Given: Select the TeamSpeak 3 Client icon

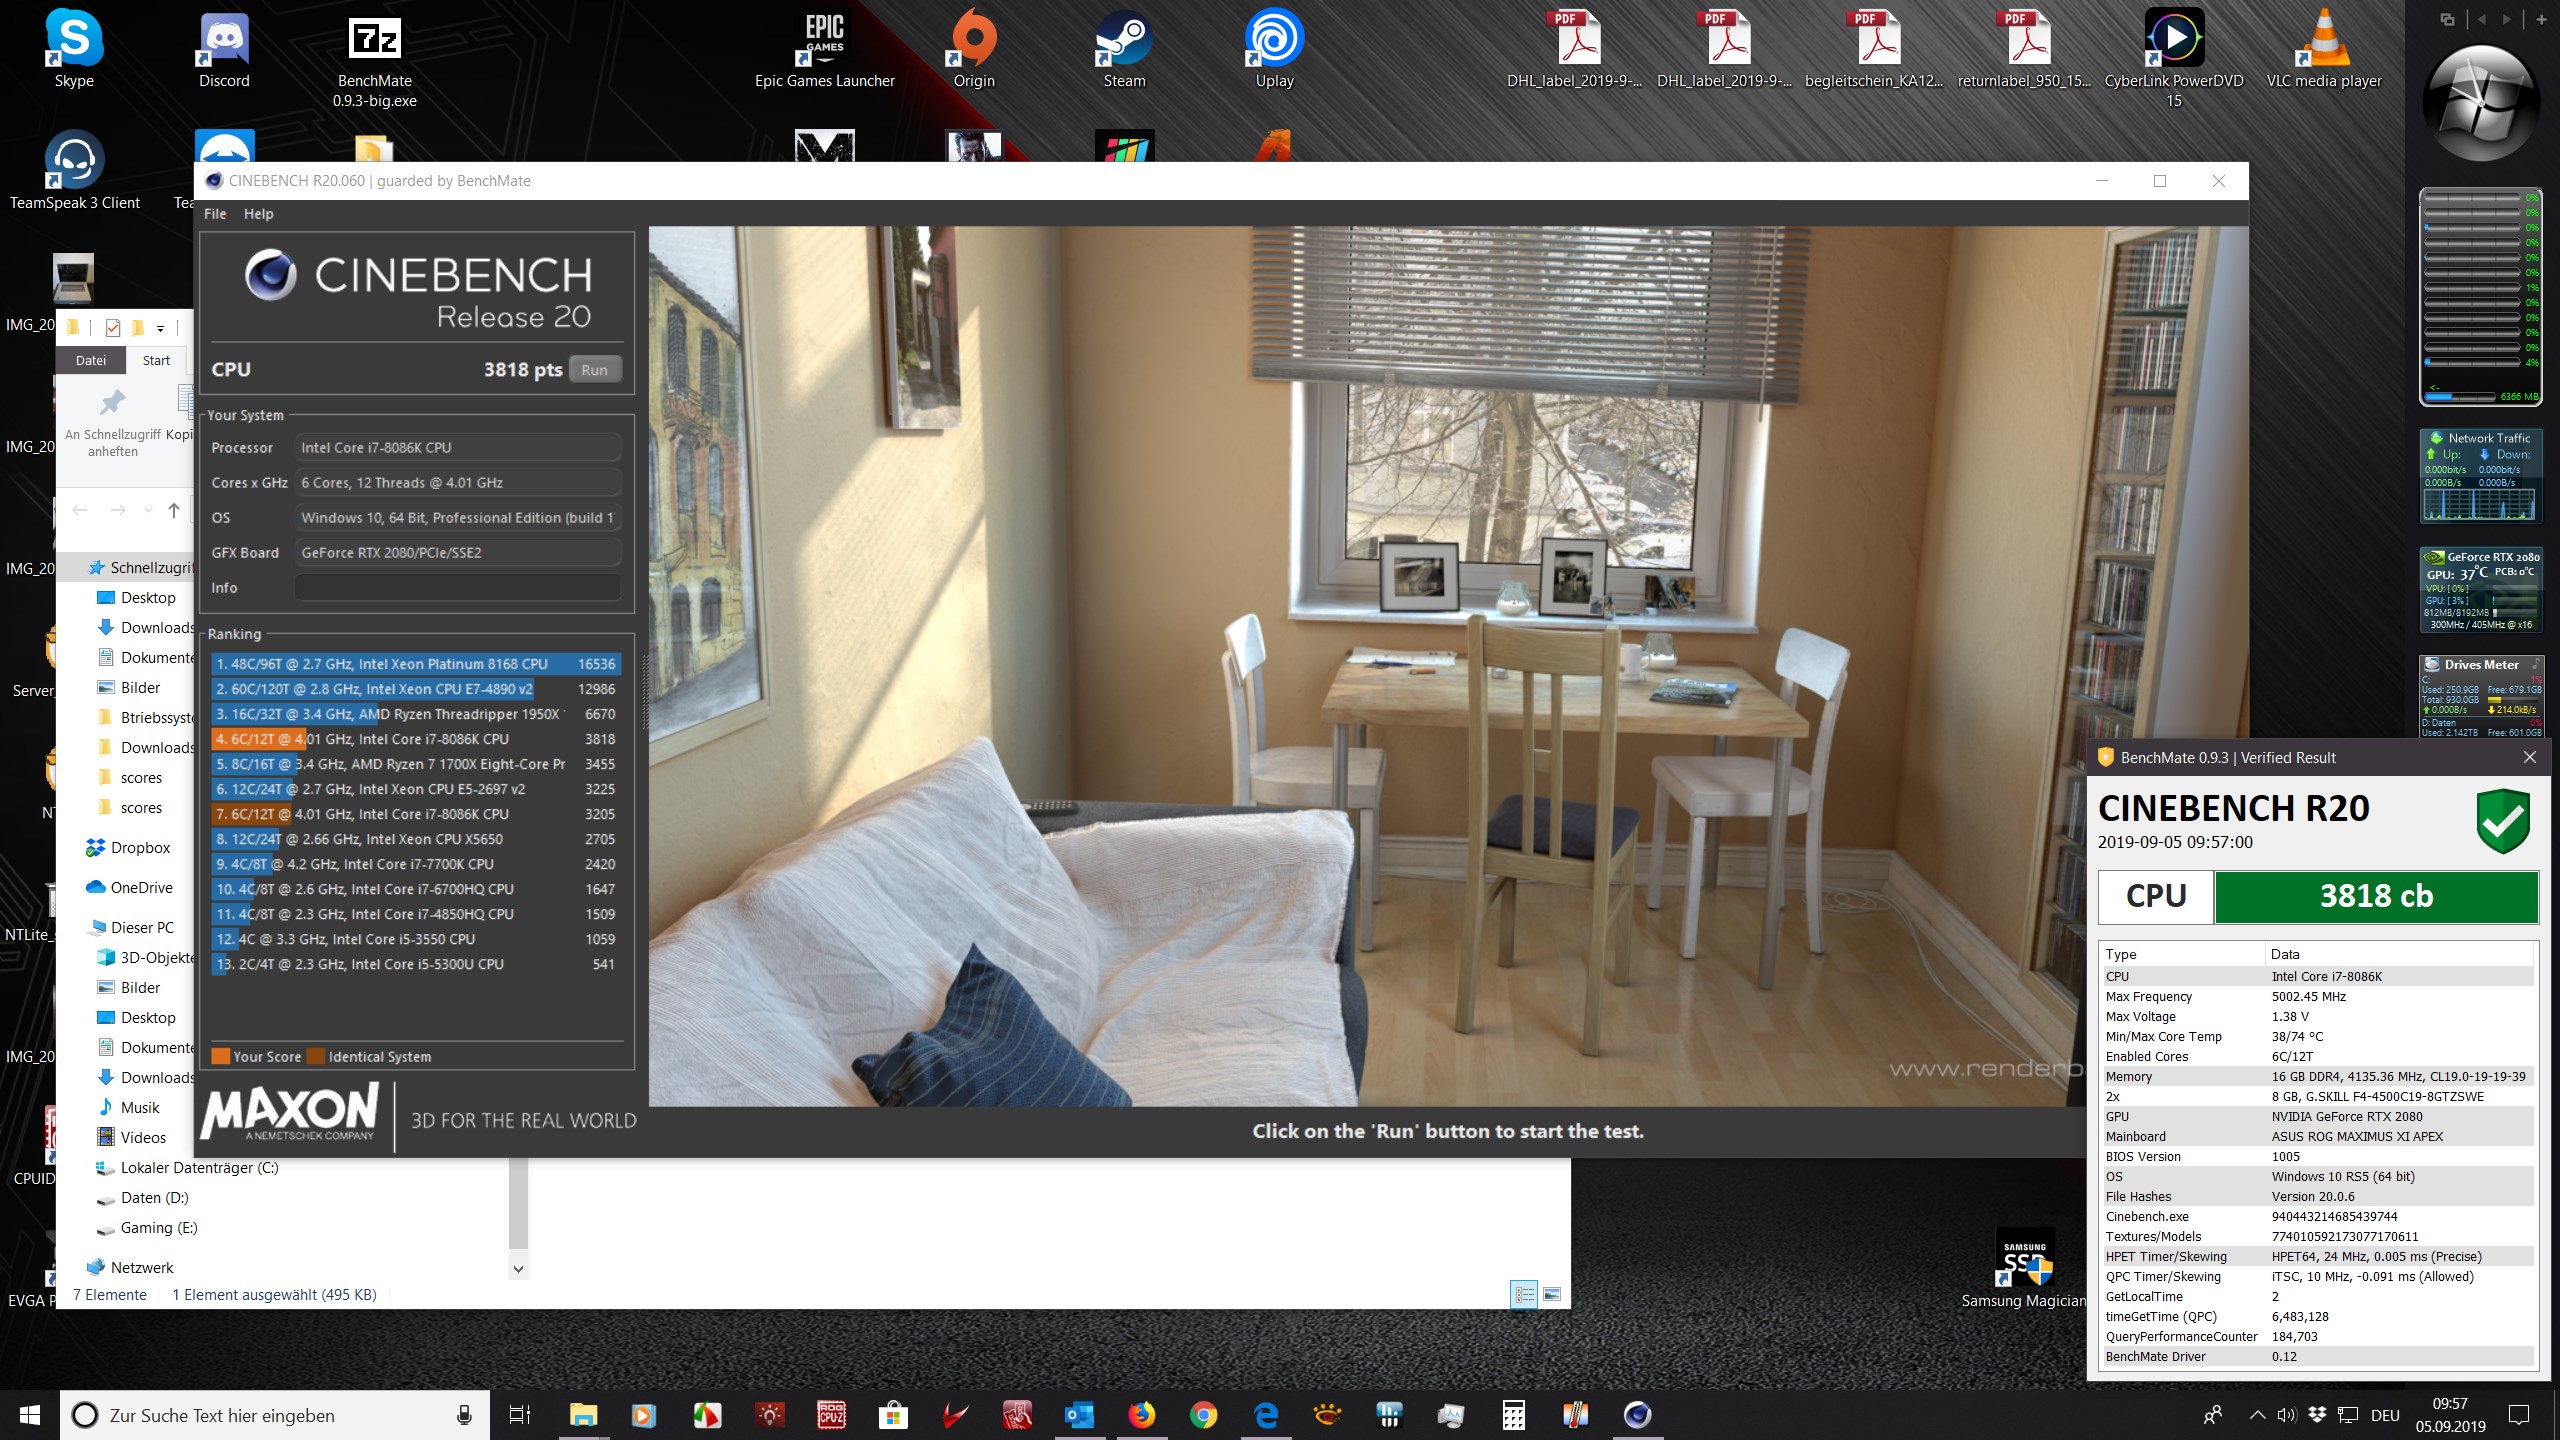Looking at the screenshot, I should coord(74,170).
